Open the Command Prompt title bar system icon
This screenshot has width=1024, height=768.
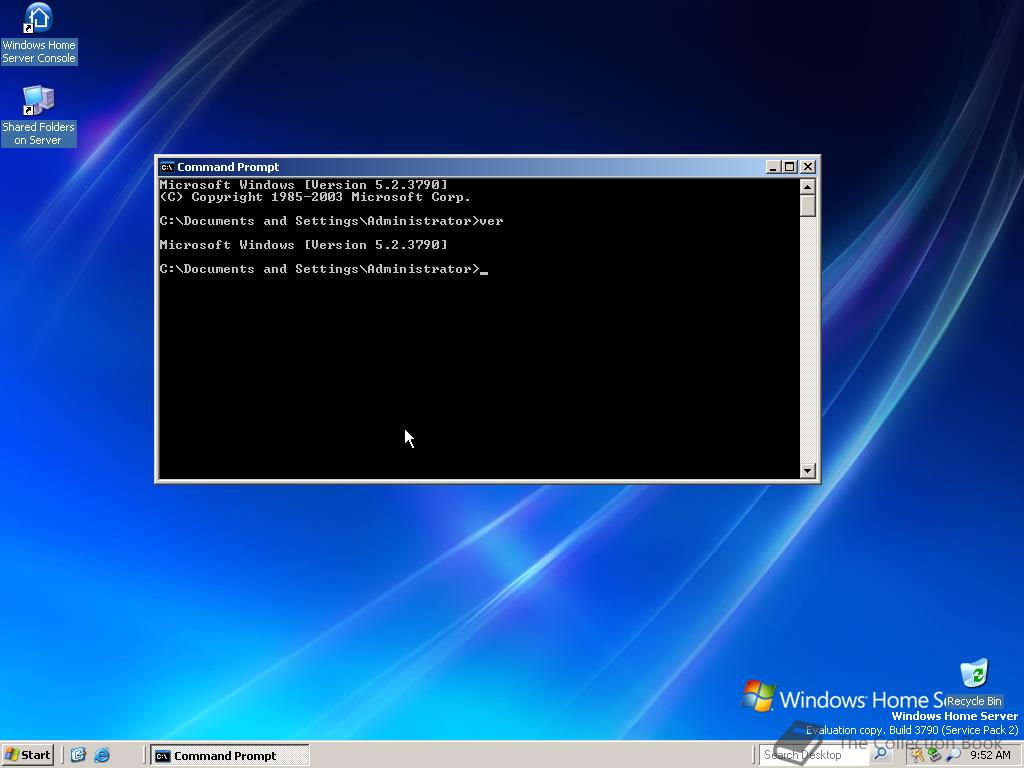coord(167,167)
